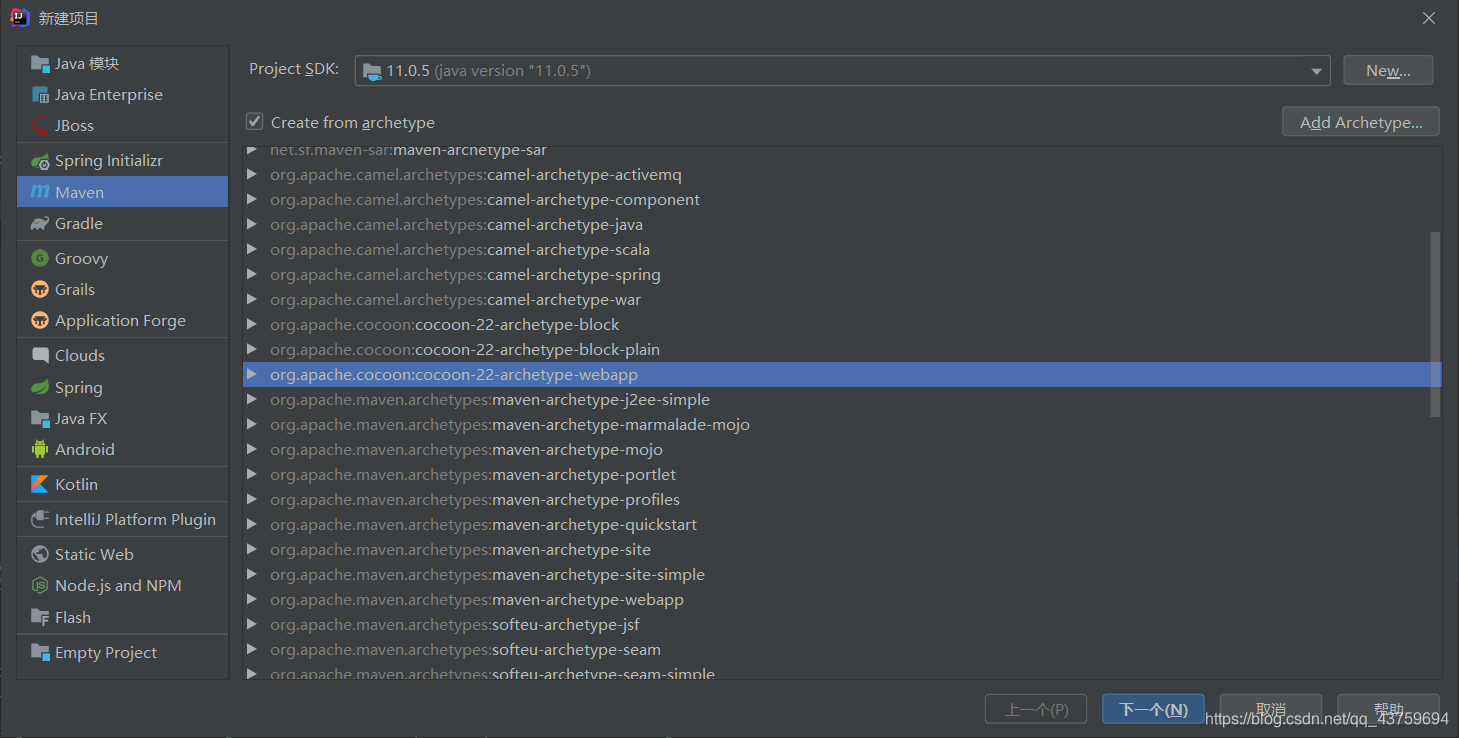Select Gradle project type label

click(79, 224)
